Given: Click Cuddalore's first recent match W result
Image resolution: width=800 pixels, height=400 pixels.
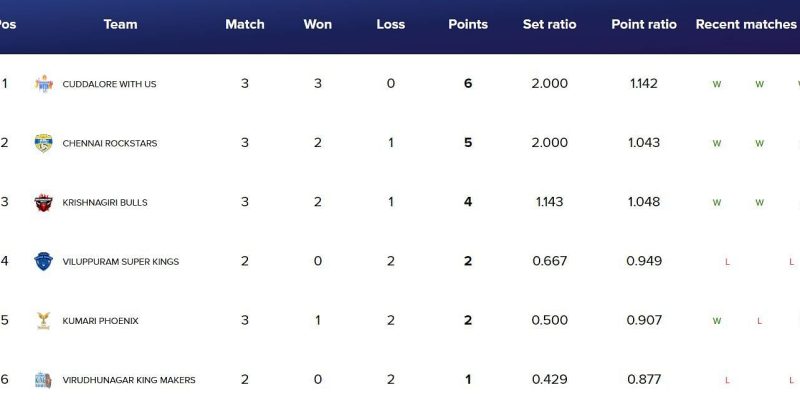Looking at the screenshot, I should 716,84.
